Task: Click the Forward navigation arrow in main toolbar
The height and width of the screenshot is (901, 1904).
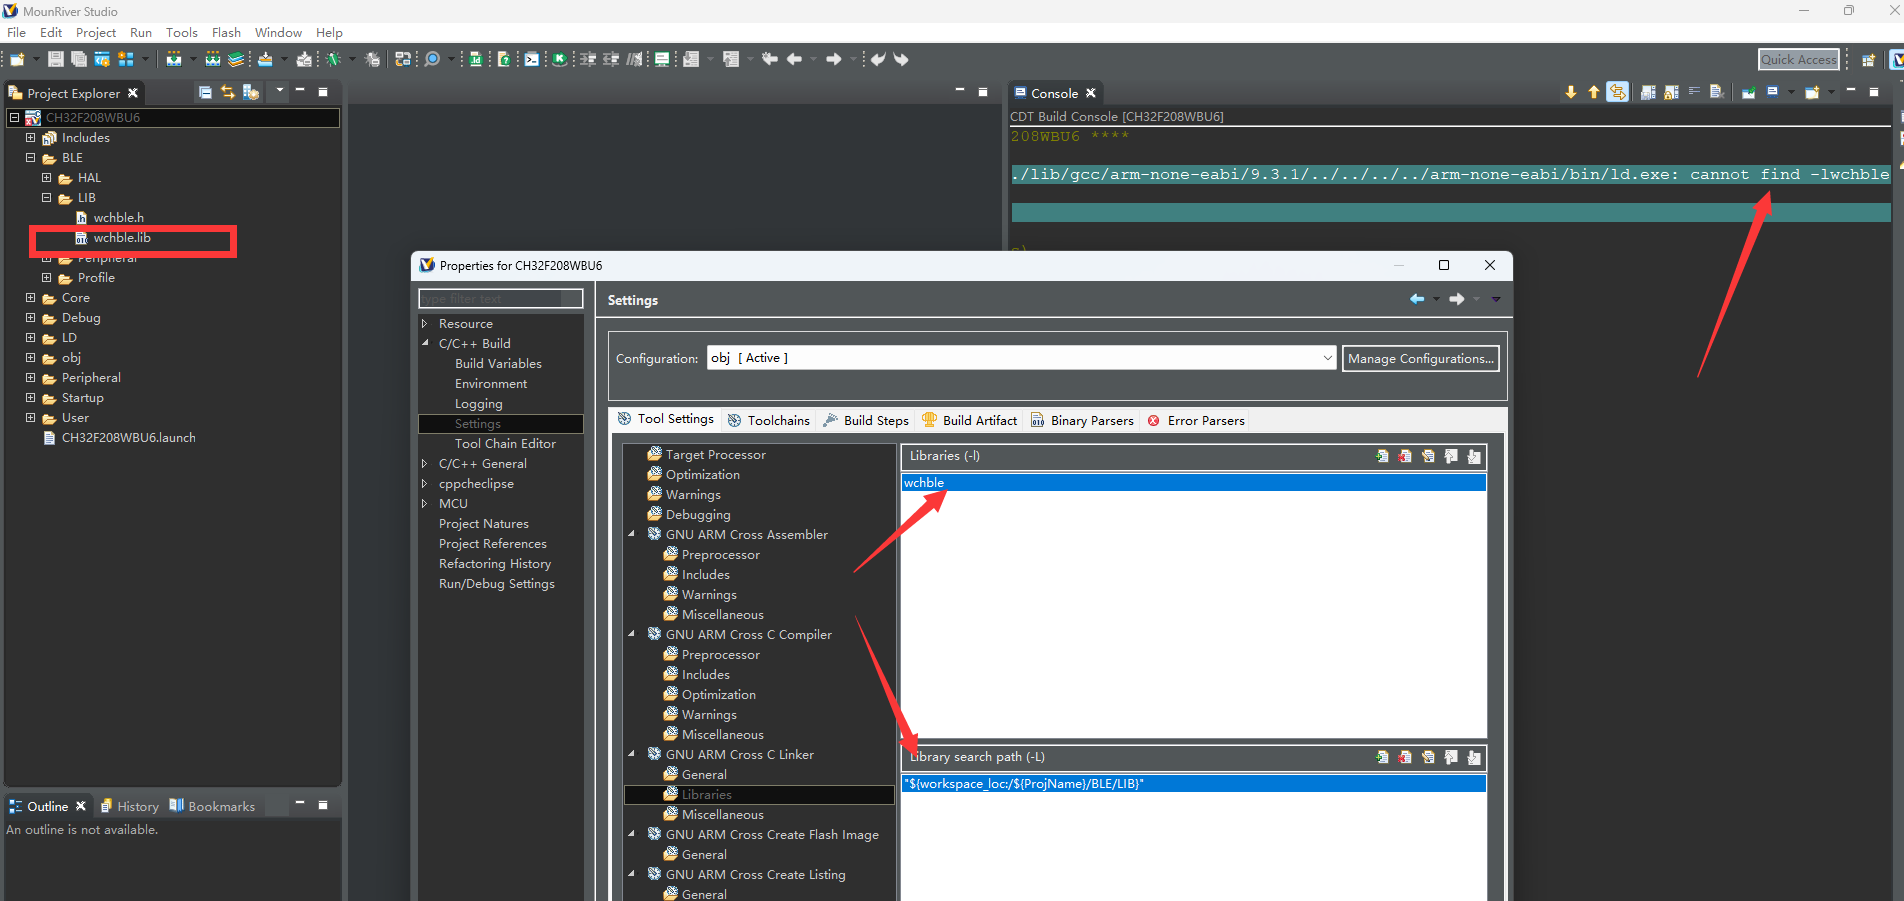Action: [833, 60]
